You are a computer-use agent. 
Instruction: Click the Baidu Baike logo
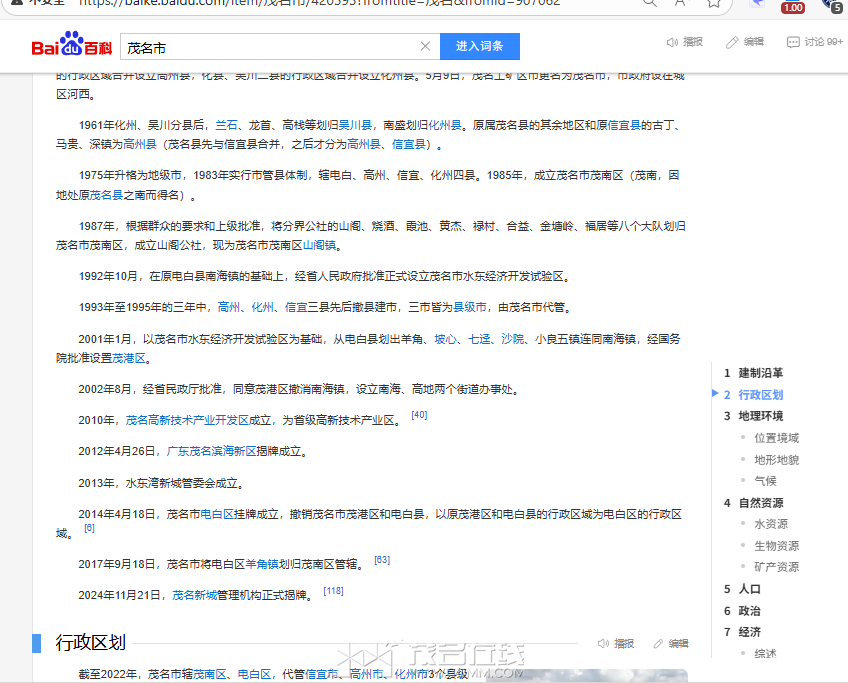point(71,46)
